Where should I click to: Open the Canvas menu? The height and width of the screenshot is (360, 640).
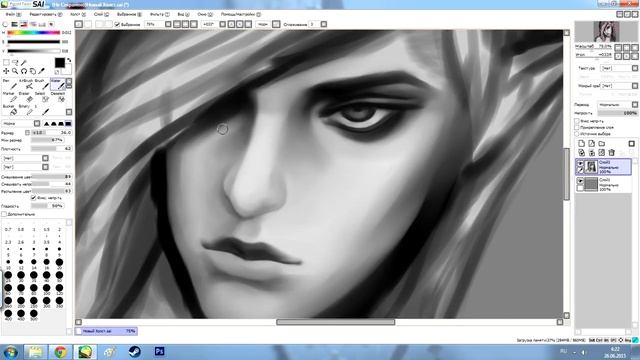click(78, 14)
